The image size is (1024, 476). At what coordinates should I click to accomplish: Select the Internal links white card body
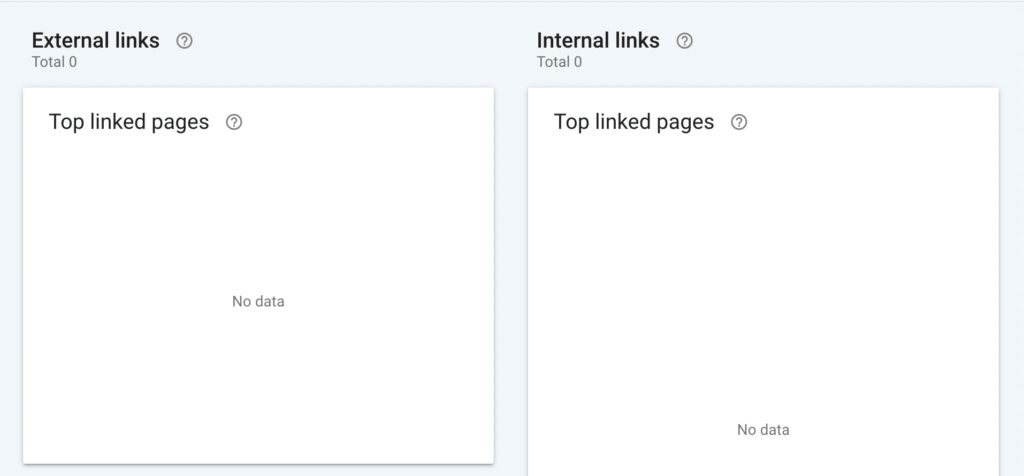pos(763,282)
